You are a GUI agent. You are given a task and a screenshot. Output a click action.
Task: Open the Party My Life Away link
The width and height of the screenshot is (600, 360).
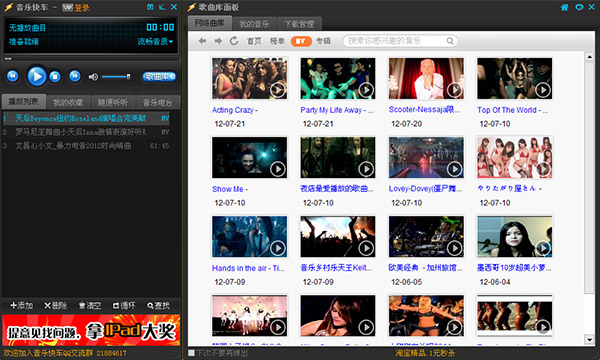(x=337, y=110)
